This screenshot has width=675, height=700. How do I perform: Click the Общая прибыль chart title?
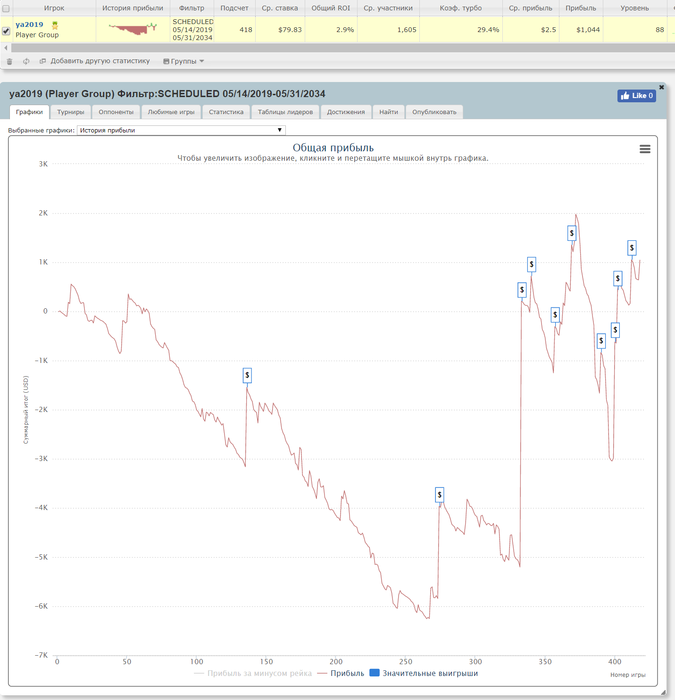coord(333,148)
